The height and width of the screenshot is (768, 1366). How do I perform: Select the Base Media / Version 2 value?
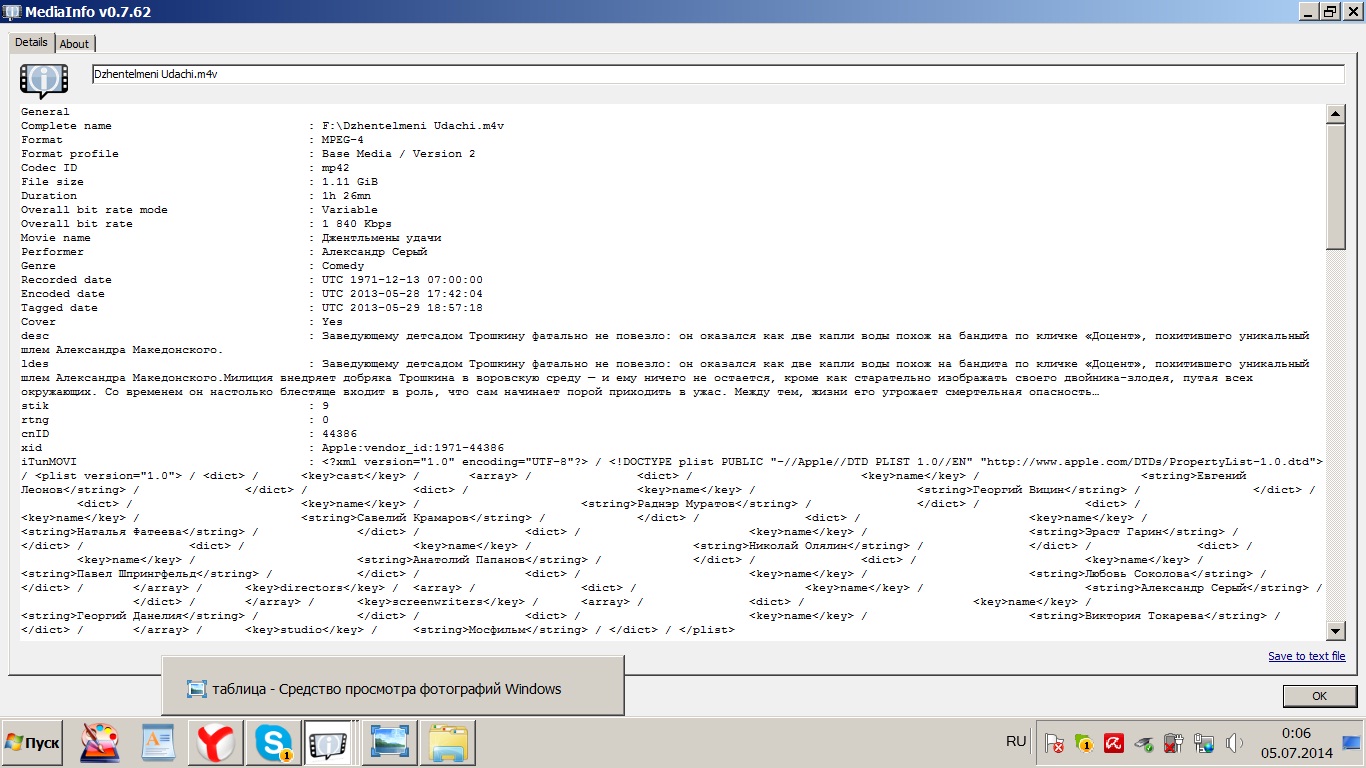[399, 154]
